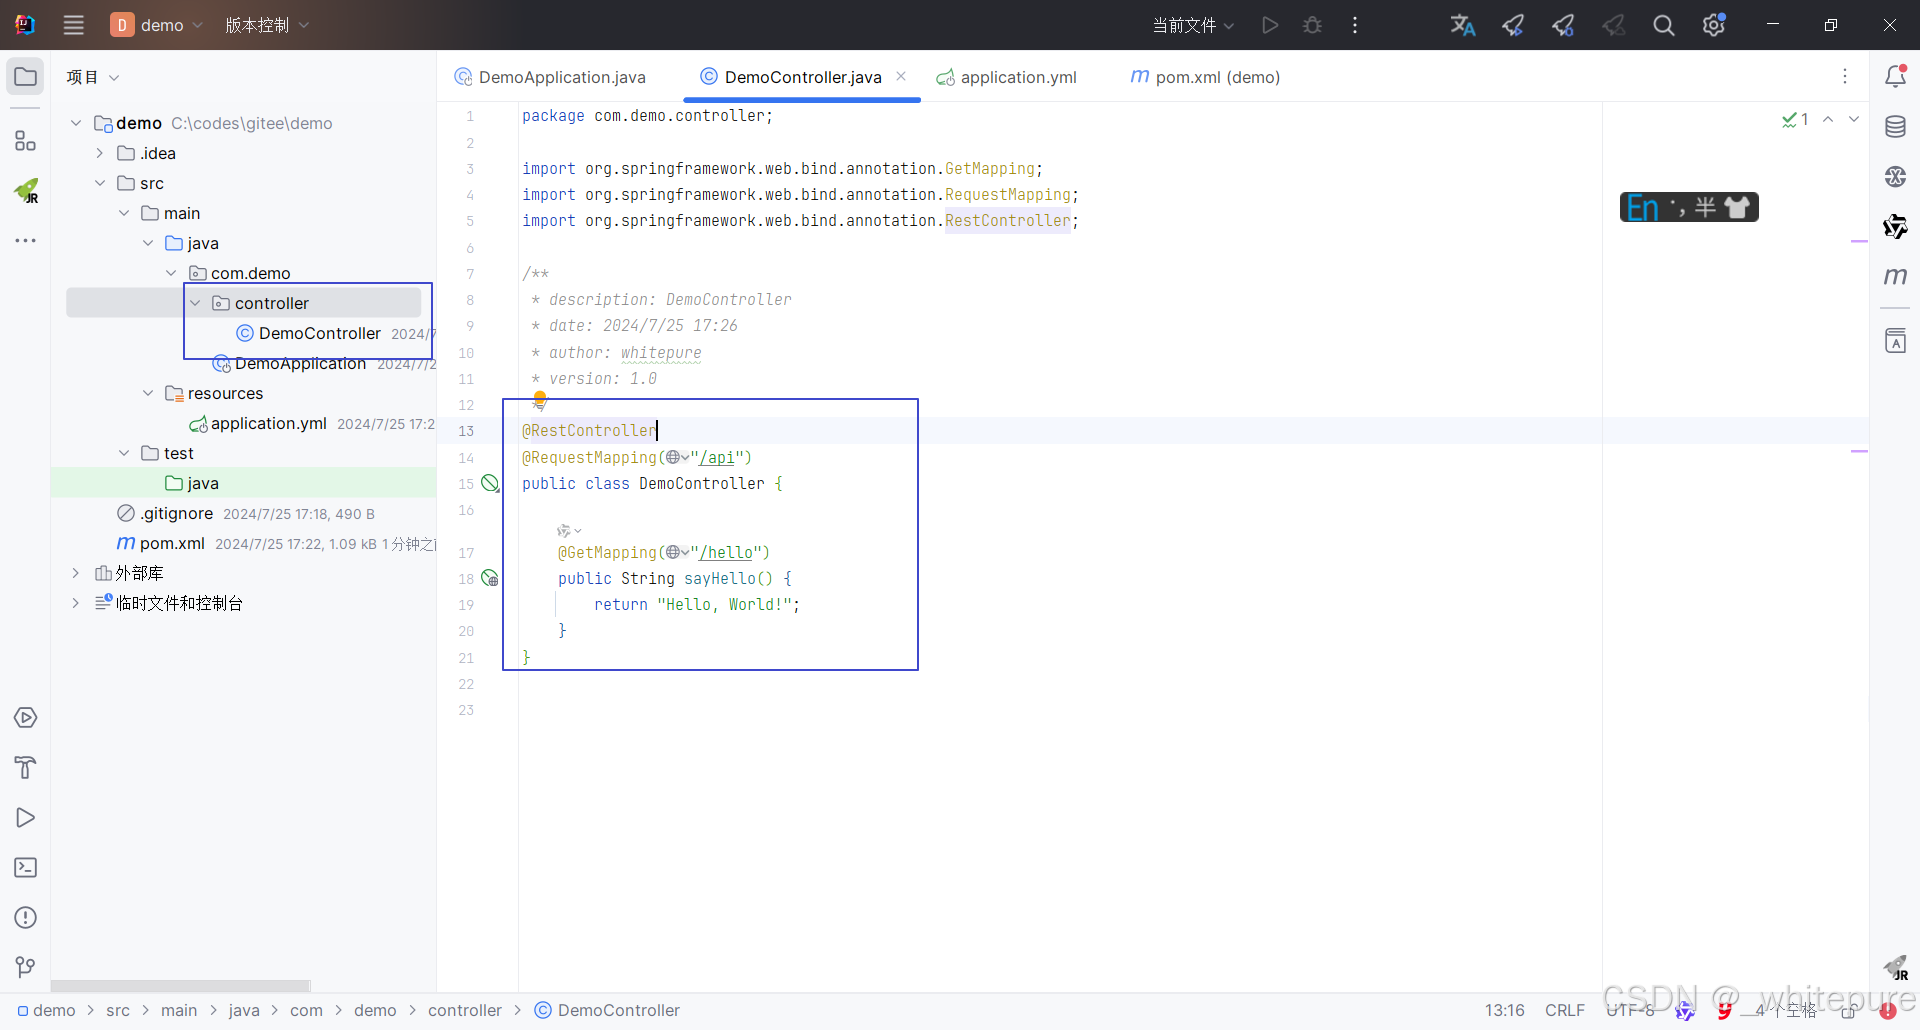Viewport: 1920px width, 1030px height.
Task: Open the demo project dropdown
Action: click(158, 25)
